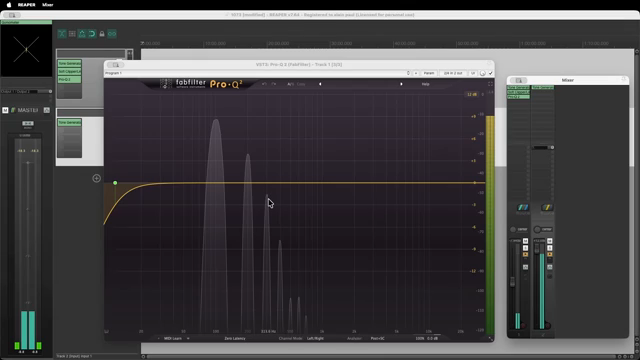Open MIDI Learn dropdown arrow

188,338
